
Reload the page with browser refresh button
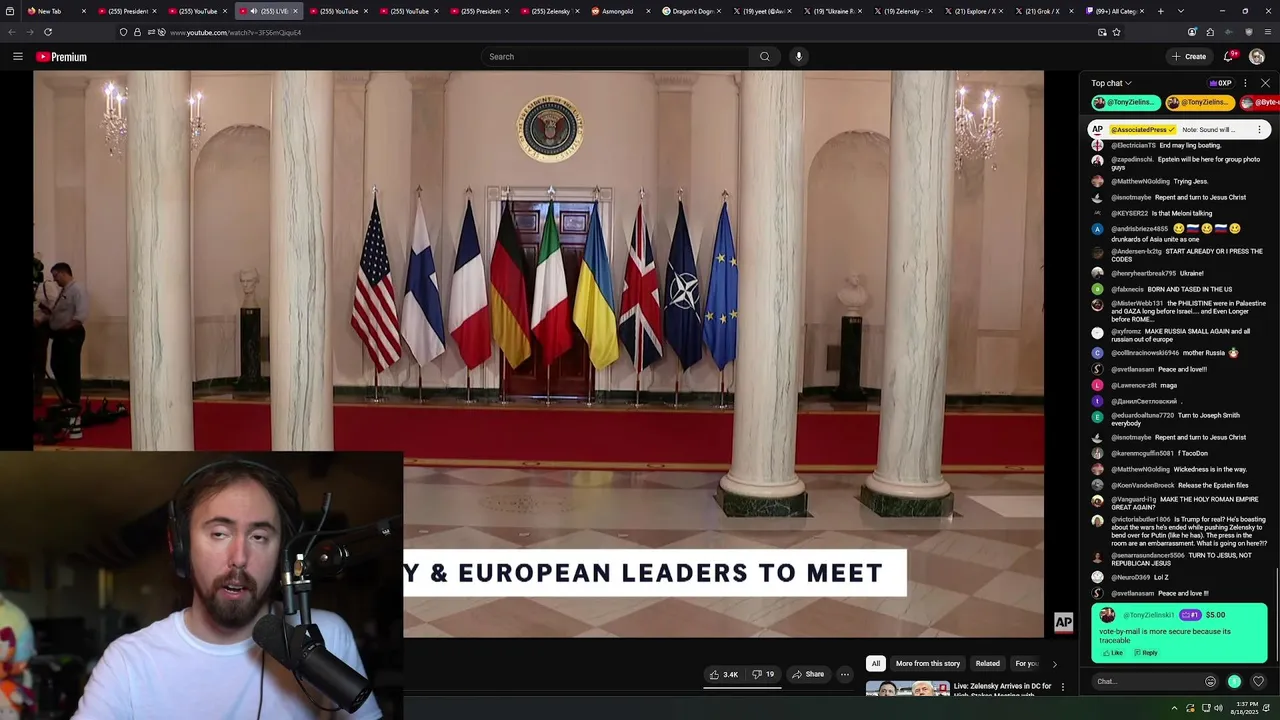(x=47, y=32)
